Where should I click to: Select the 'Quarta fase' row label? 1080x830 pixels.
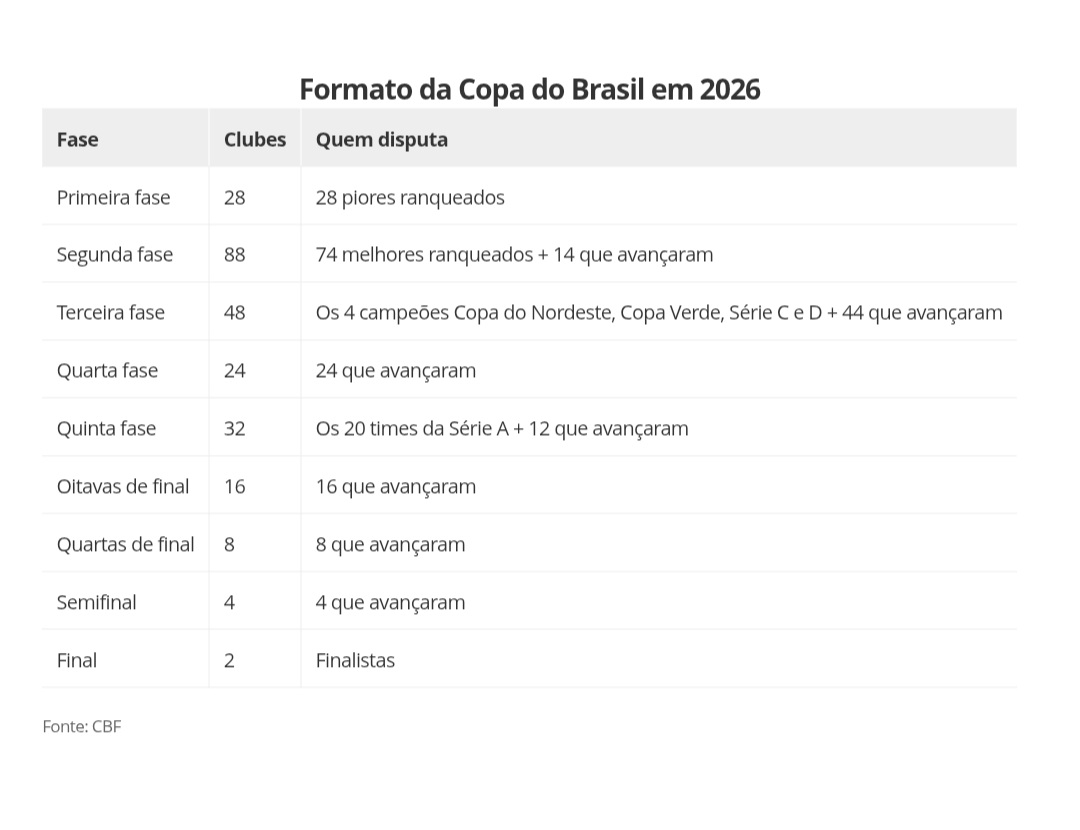[107, 370]
